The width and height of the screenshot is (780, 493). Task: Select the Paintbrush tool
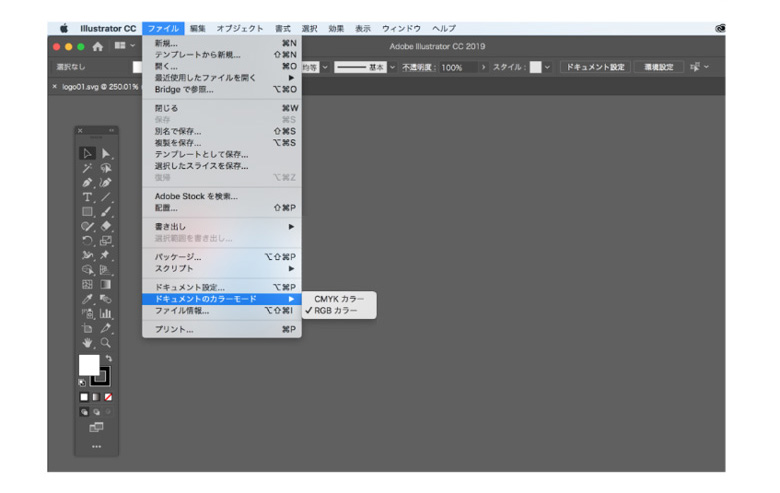pyautogui.click(x=105, y=211)
